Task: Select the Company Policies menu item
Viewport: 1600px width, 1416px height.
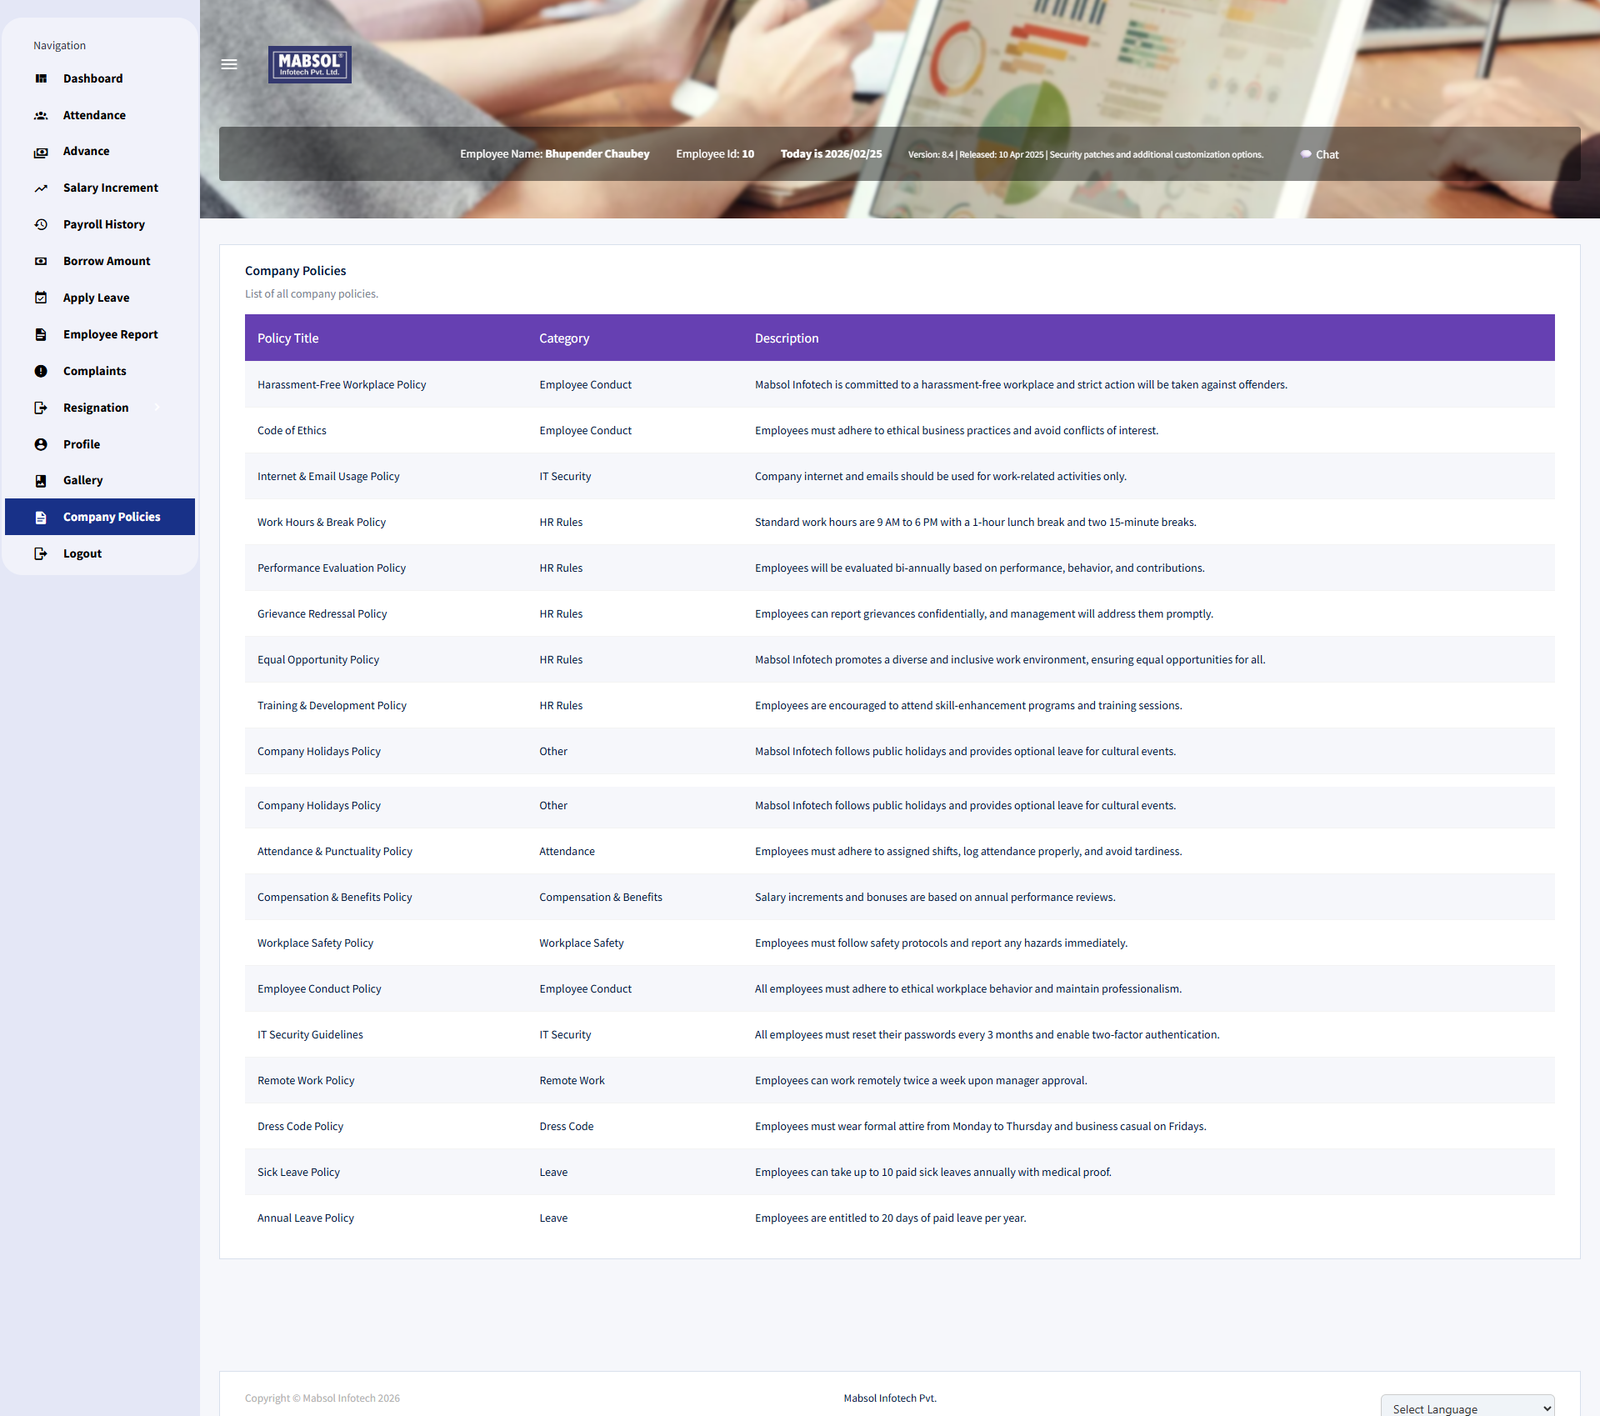Action: [111, 517]
